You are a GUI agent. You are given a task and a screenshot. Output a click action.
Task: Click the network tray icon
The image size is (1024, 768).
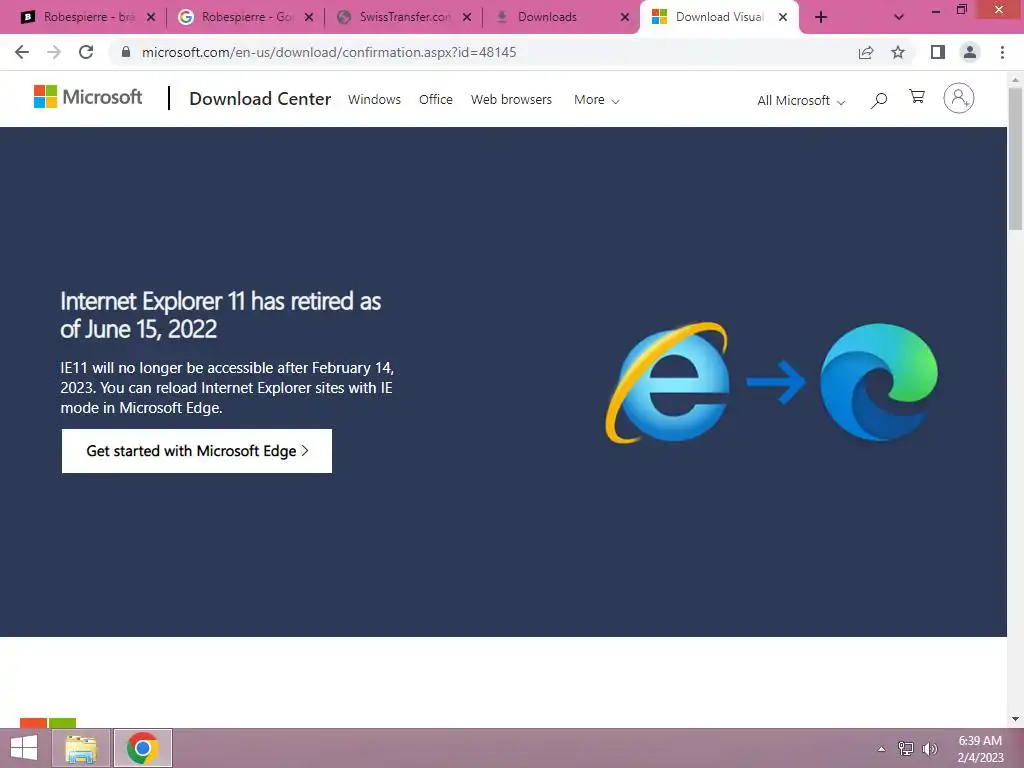pyautogui.click(x=906, y=749)
